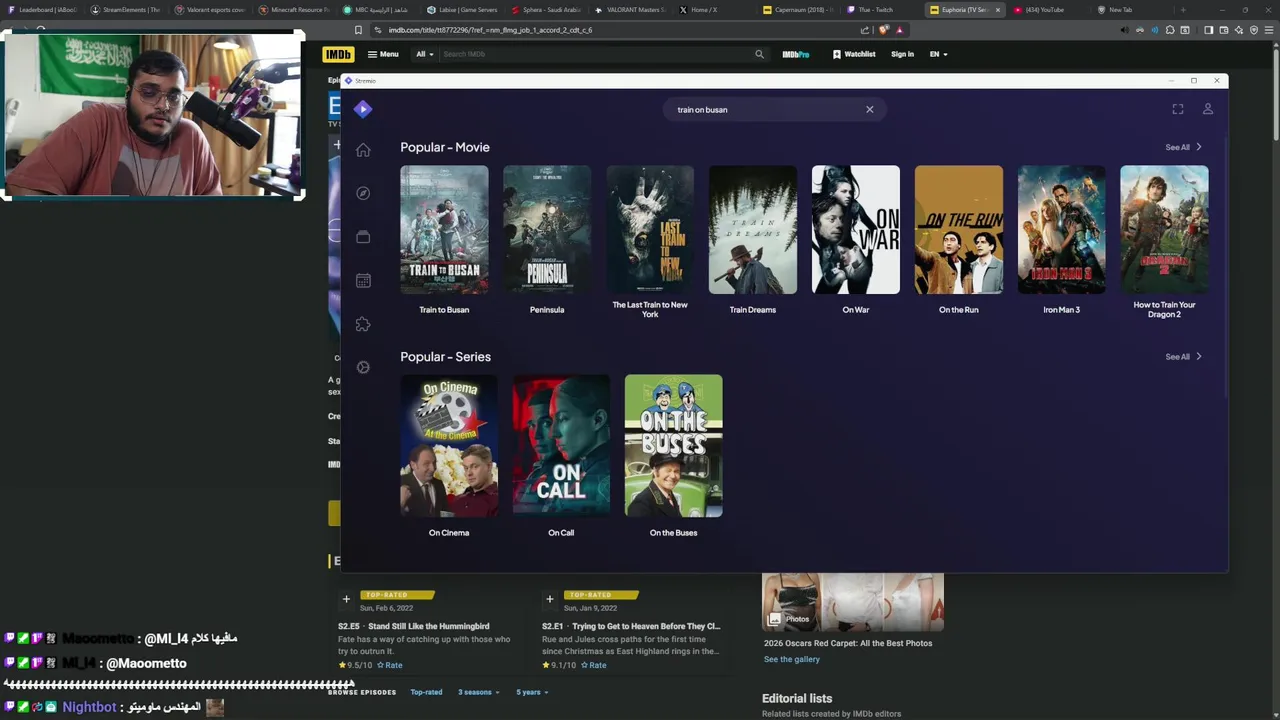The height and width of the screenshot is (720, 1280).
Task: Click the share icon in the address bar
Action: pyautogui.click(x=865, y=30)
